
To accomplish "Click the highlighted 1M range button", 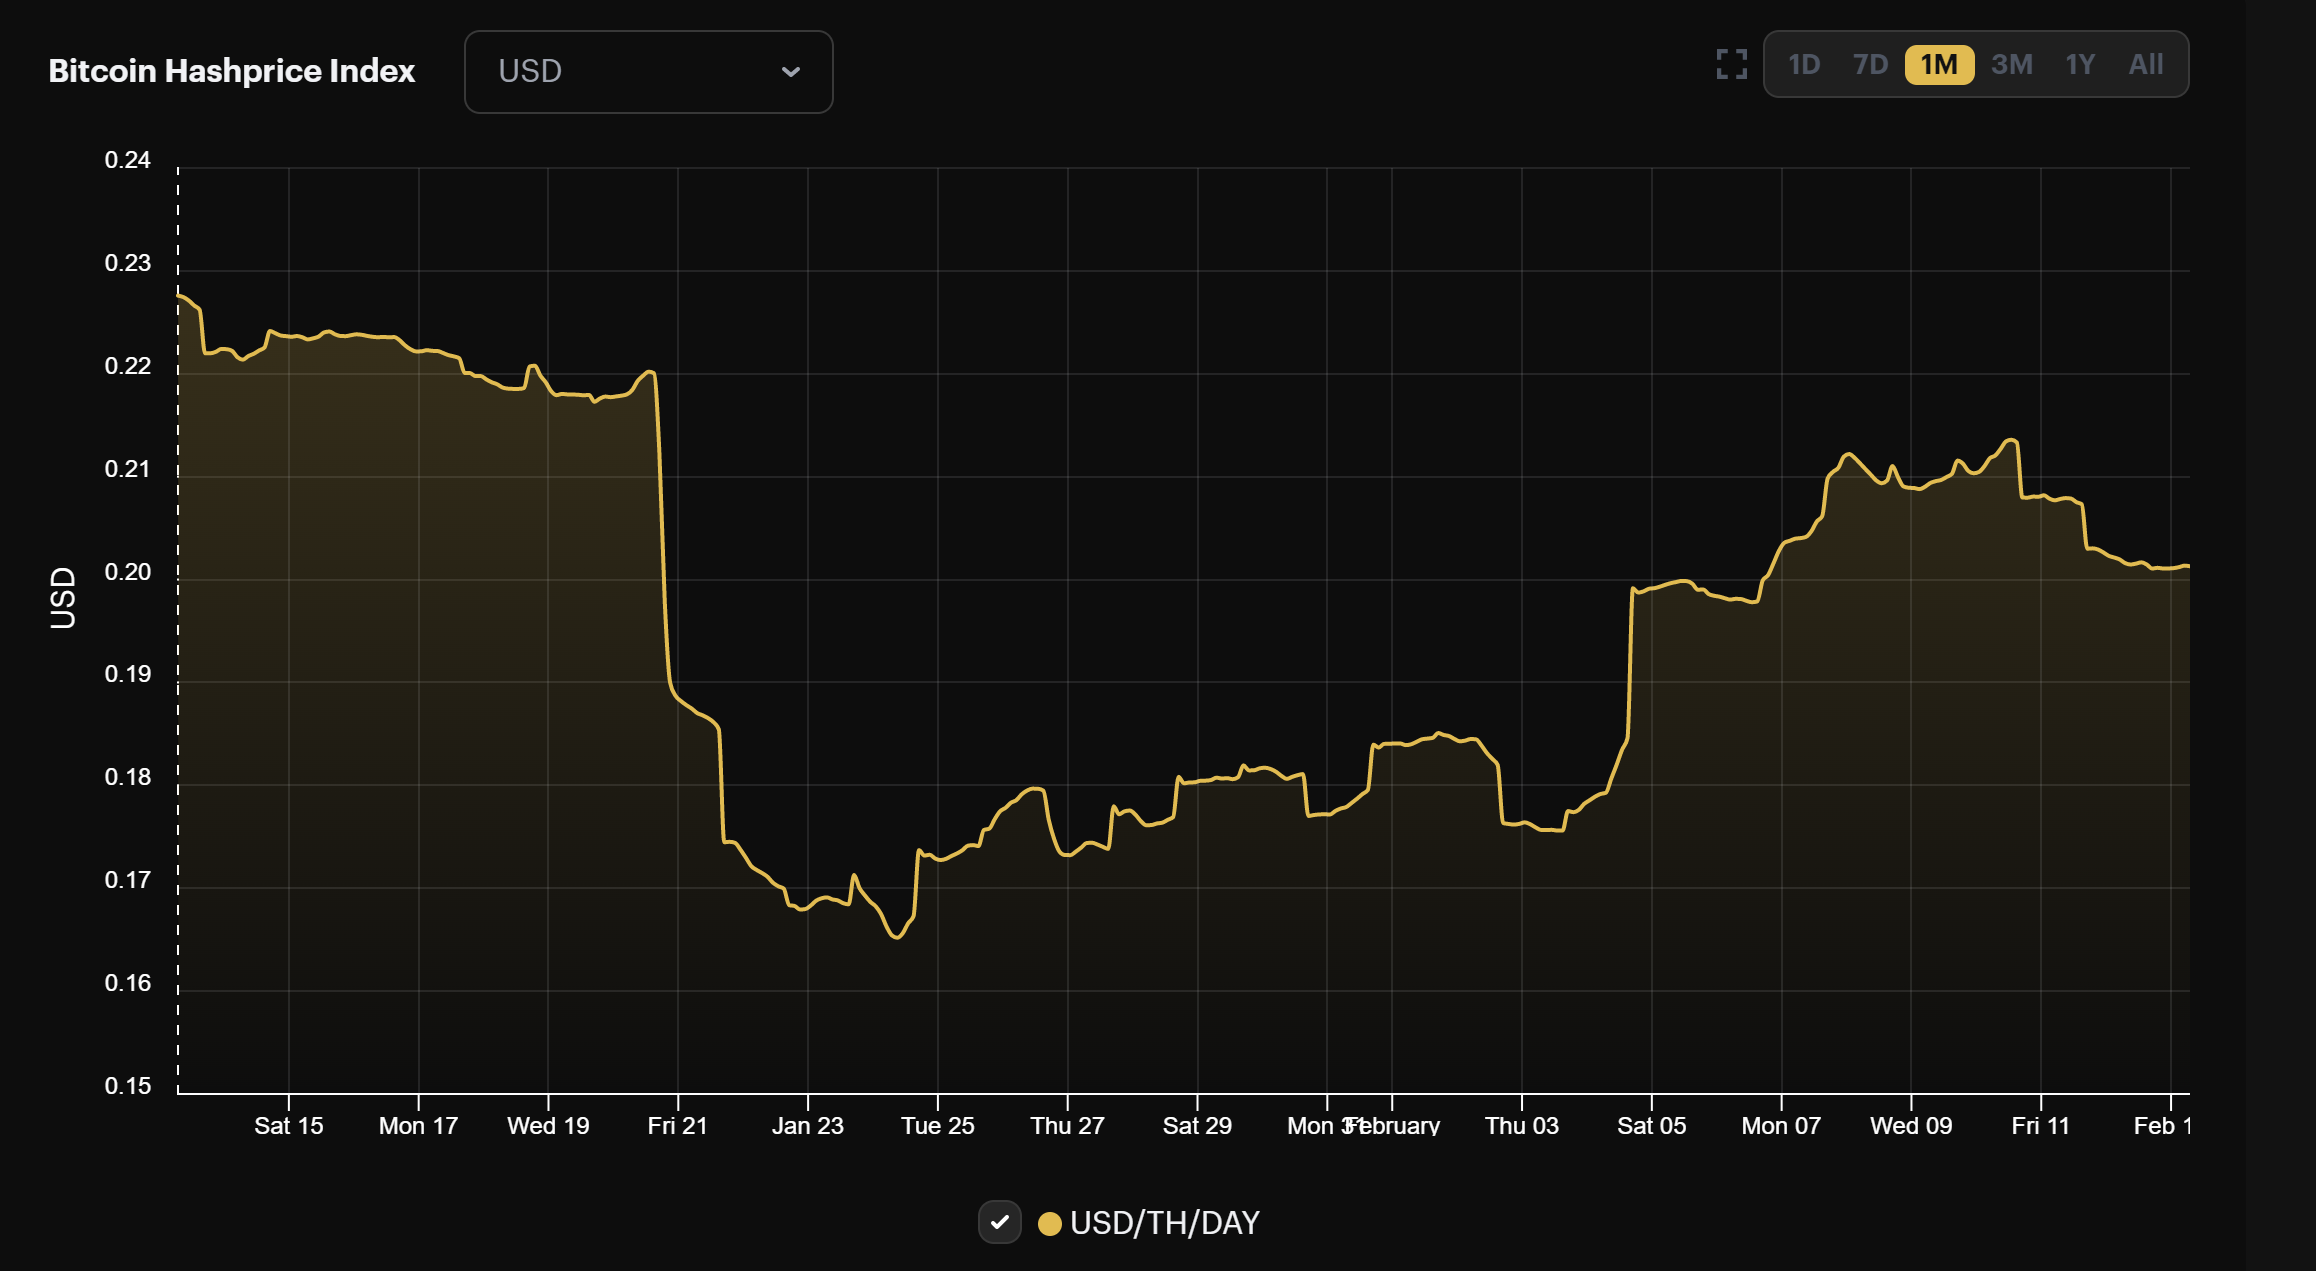I will pos(1938,64).
